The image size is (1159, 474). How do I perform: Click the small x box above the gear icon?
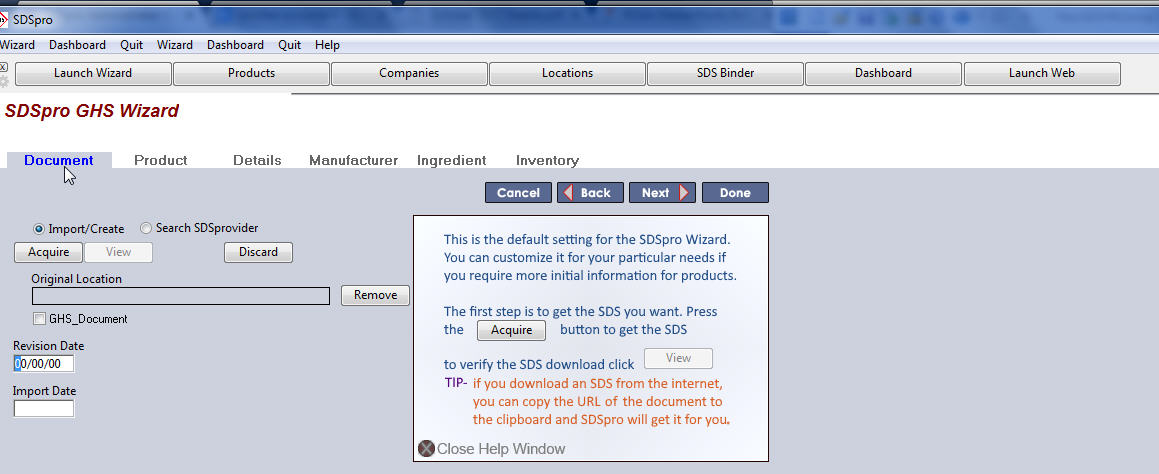(4, 67)
